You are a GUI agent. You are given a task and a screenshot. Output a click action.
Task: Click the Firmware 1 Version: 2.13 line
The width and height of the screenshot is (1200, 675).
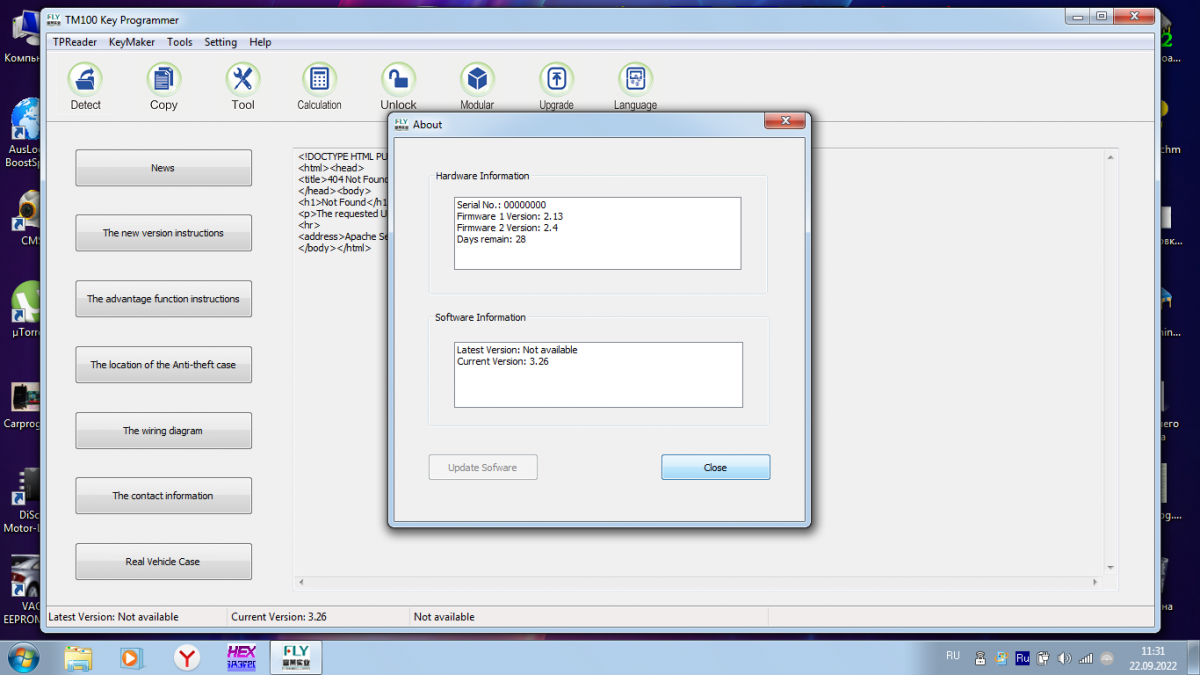[510, 216]
